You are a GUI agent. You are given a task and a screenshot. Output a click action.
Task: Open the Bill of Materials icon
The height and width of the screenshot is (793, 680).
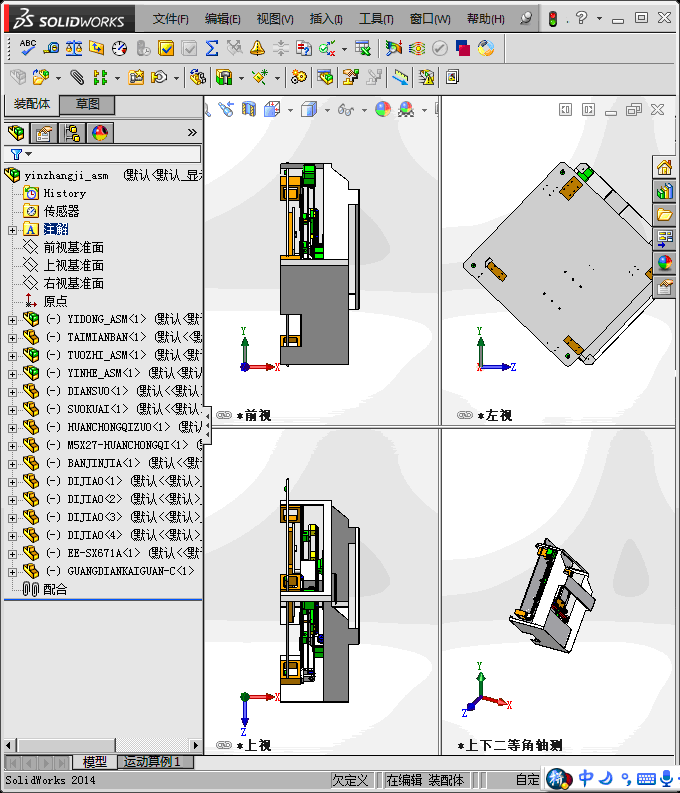pos(325,77)
